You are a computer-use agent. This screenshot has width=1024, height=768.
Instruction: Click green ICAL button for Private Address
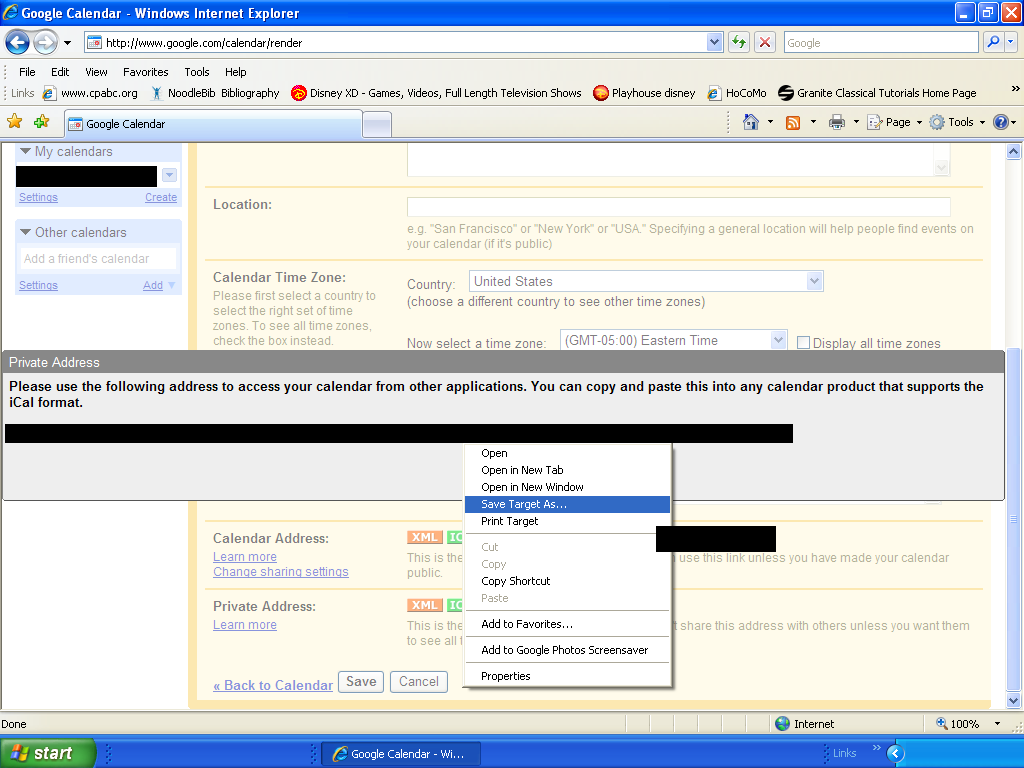[455, 605]
